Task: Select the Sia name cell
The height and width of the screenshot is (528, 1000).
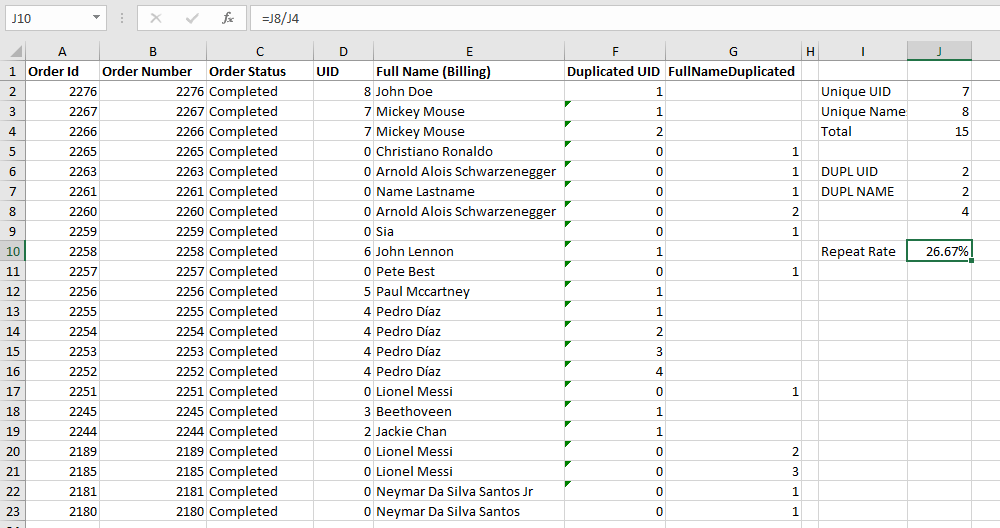Action: [469, 231]
